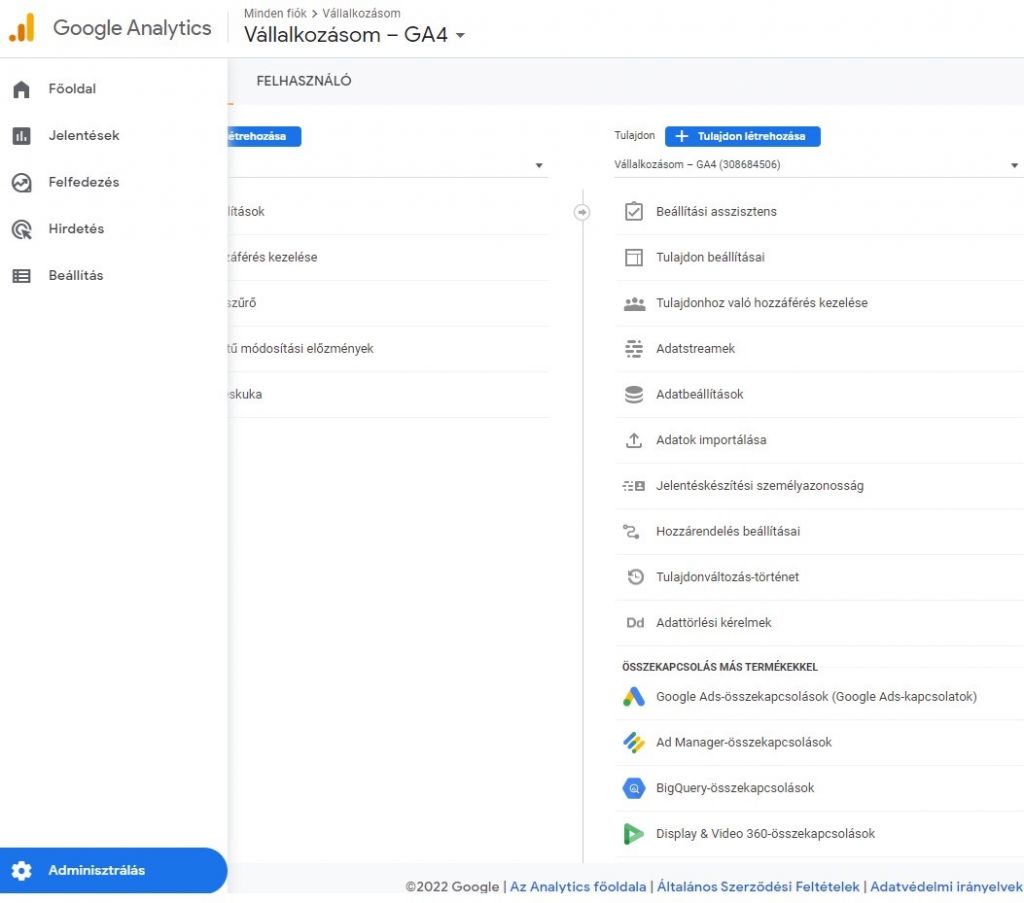Open Főoldal home icon in sidebar

[22, 89]
